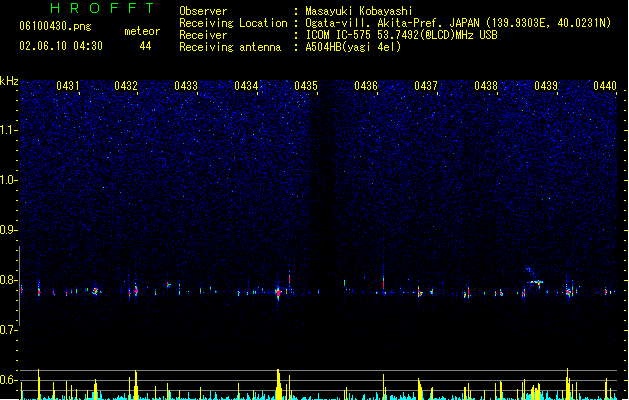The width and height of the screenshot is (629, 400).
Task: Click the 0437 time marker
Action: click(426, 86)
